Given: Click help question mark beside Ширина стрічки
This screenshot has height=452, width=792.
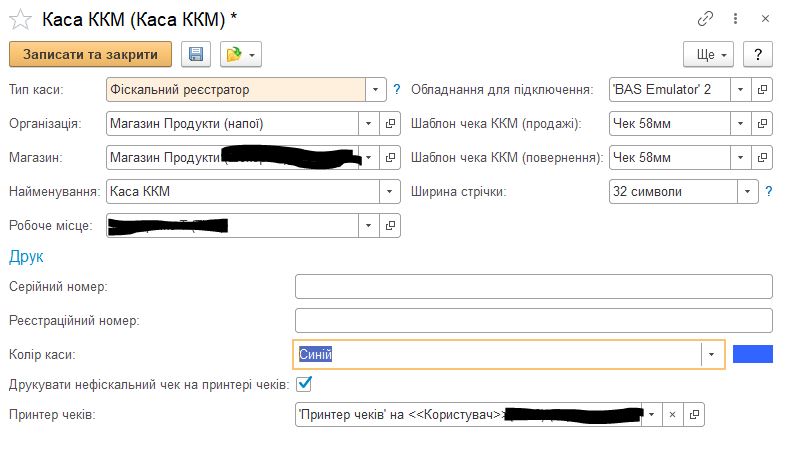Looking at the screenshot, I should click(768, 191).
